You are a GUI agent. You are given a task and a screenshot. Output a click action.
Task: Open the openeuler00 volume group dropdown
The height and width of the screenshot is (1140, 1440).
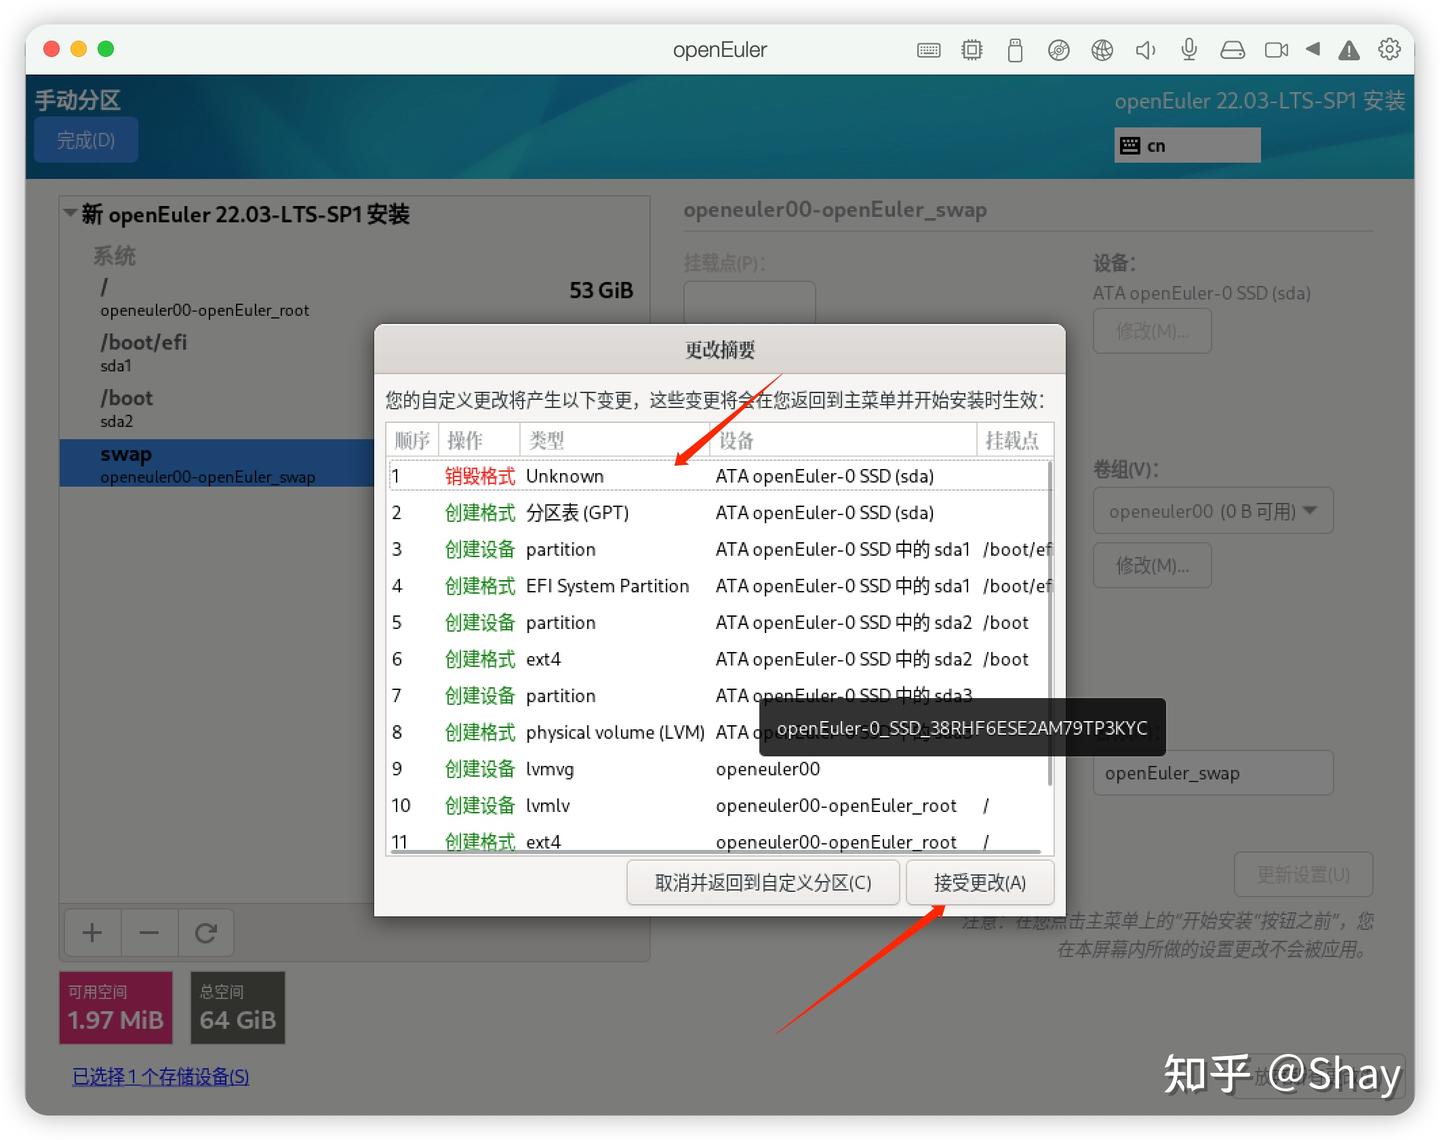pos(1213,510)
